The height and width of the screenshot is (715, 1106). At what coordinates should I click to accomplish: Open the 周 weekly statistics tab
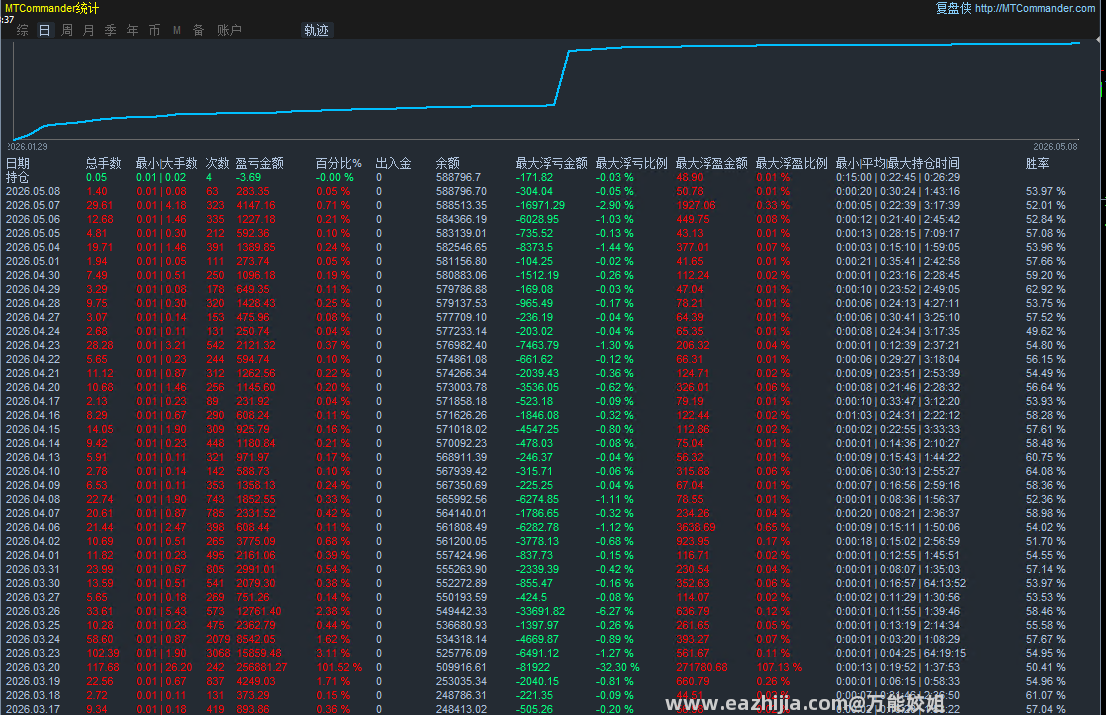[67, 30]
